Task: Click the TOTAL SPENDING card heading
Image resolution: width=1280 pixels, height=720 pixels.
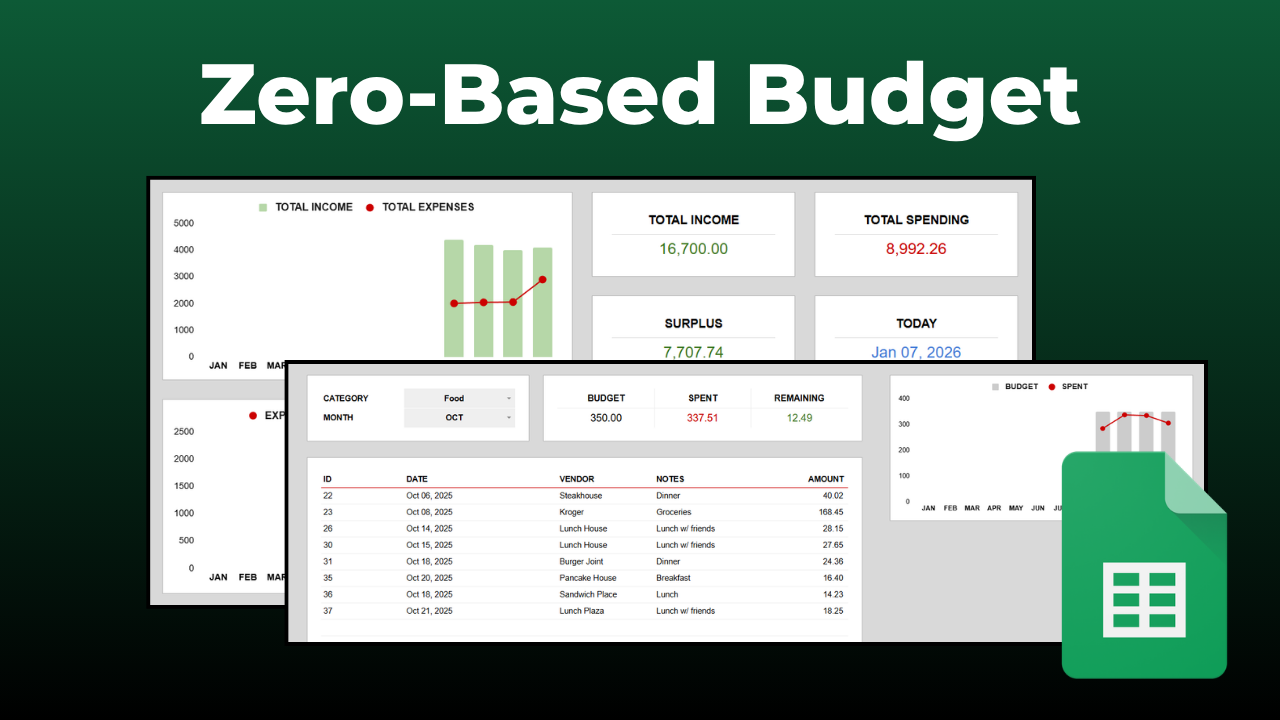Action: tap(916, 220)
